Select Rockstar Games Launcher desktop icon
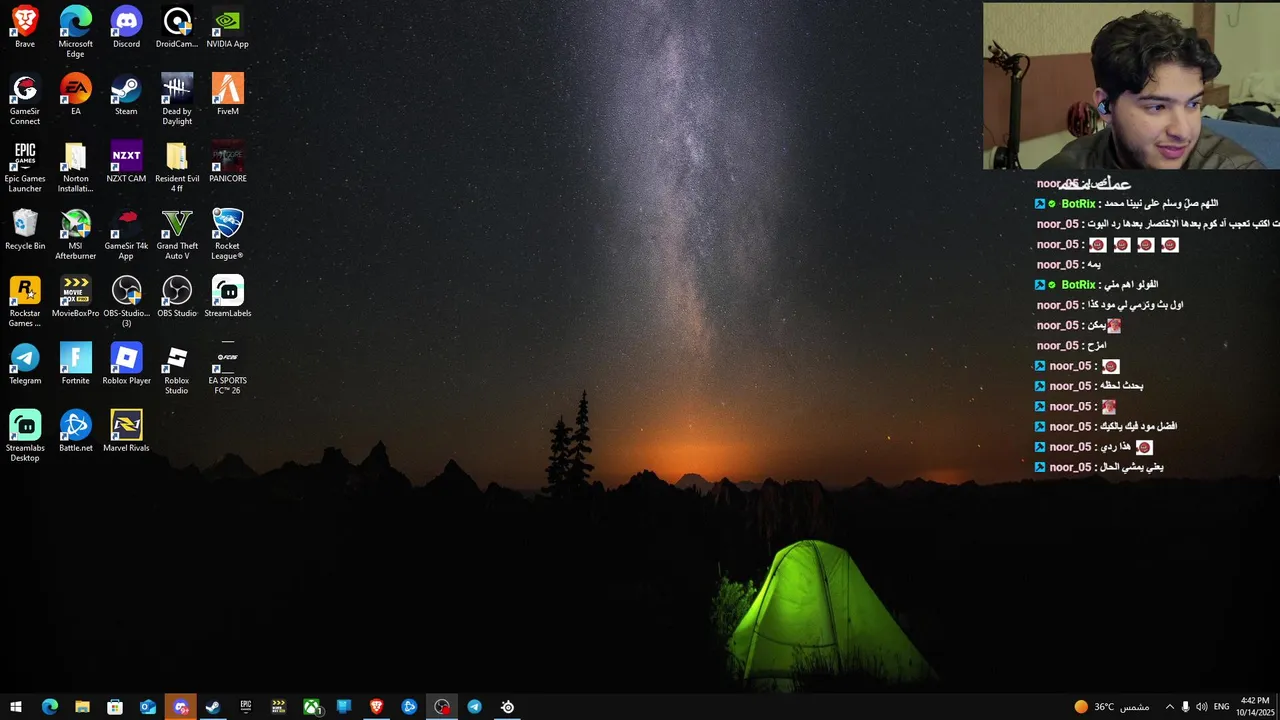Viewport: 1280px width, 720px height. [x=25, y=301]
